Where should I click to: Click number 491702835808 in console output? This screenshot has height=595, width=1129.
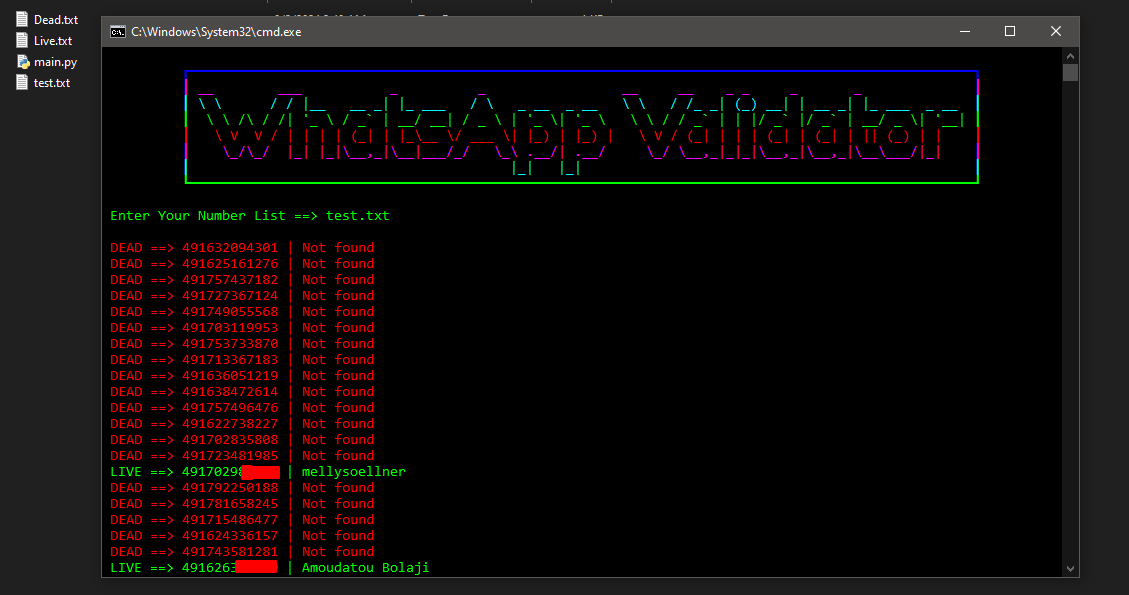point(230,439)
